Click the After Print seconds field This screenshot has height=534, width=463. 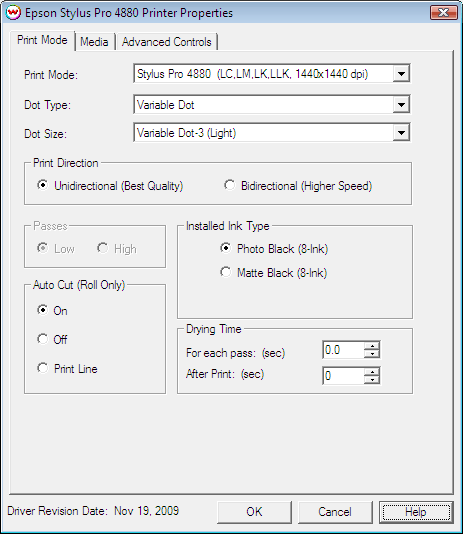click(343, 376)
